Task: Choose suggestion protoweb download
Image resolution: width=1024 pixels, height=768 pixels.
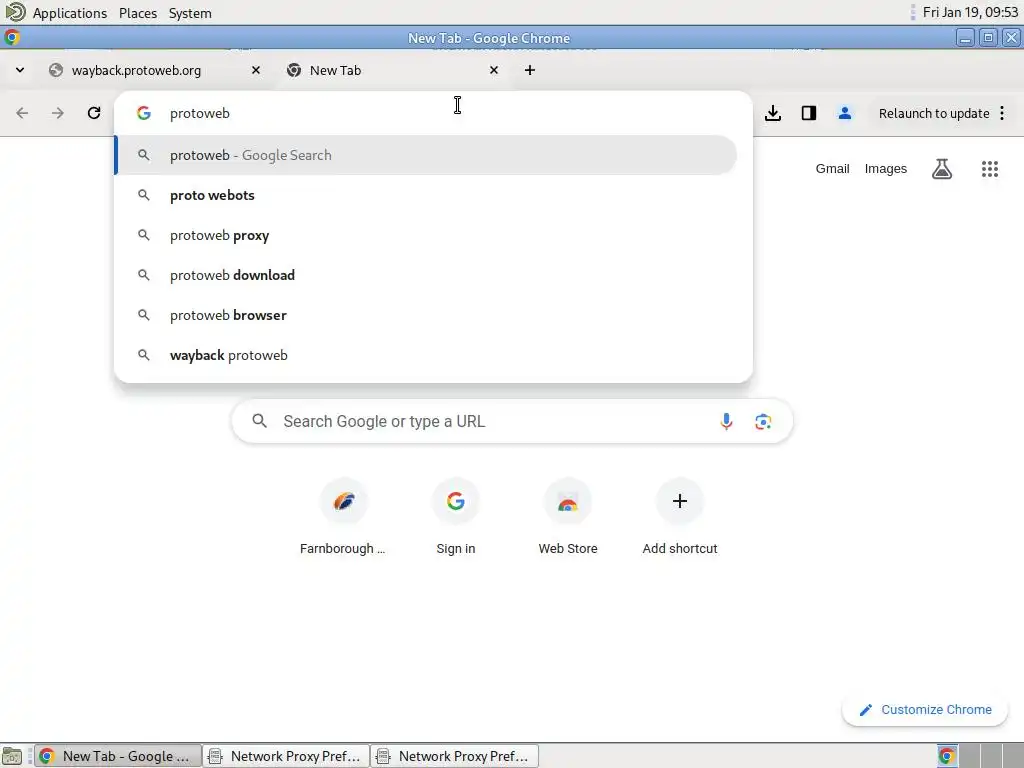Action: 426,275
